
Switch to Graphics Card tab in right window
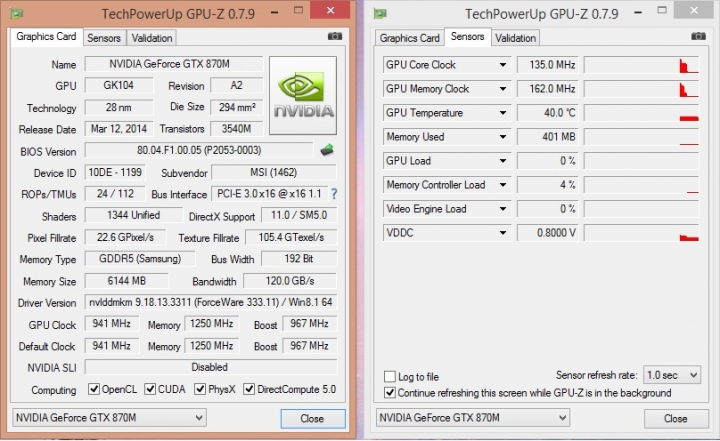(410, 38)
